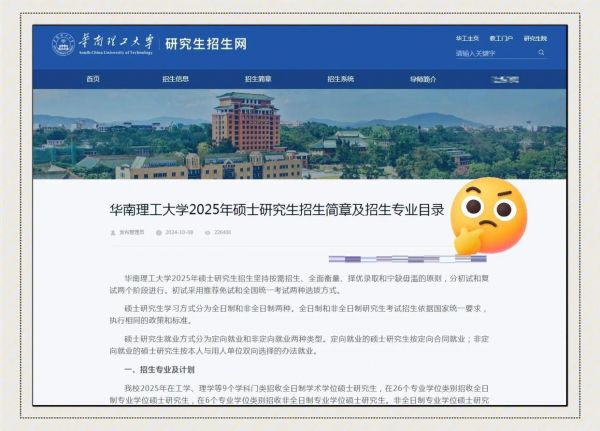This screenshot has height=431, width=600.
Task: Follow the 研究生院 link
Action: click(x=535, y=38)
